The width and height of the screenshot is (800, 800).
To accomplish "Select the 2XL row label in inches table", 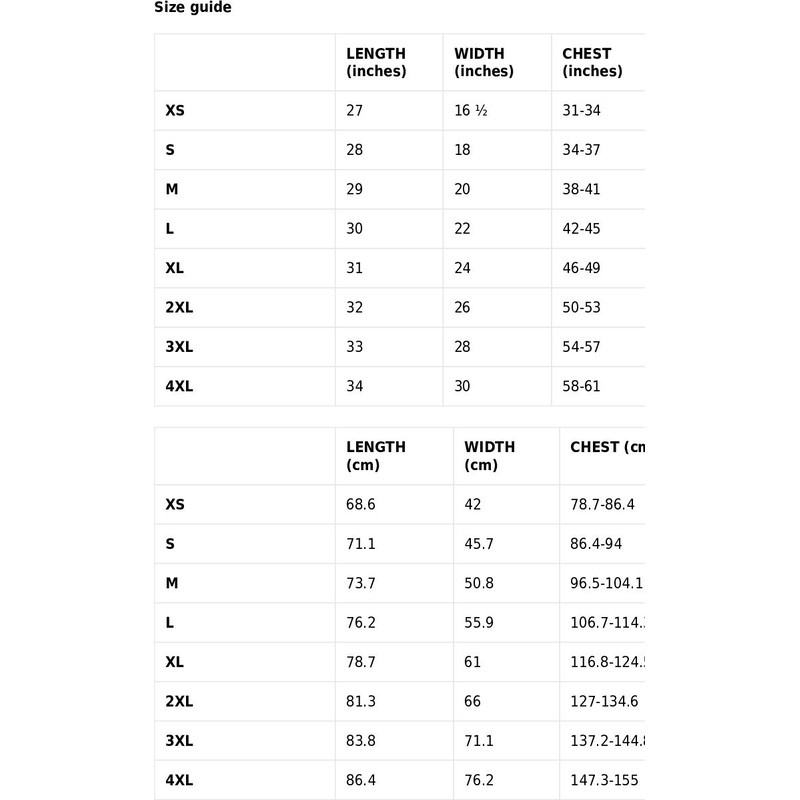I will tap(179, 308).
